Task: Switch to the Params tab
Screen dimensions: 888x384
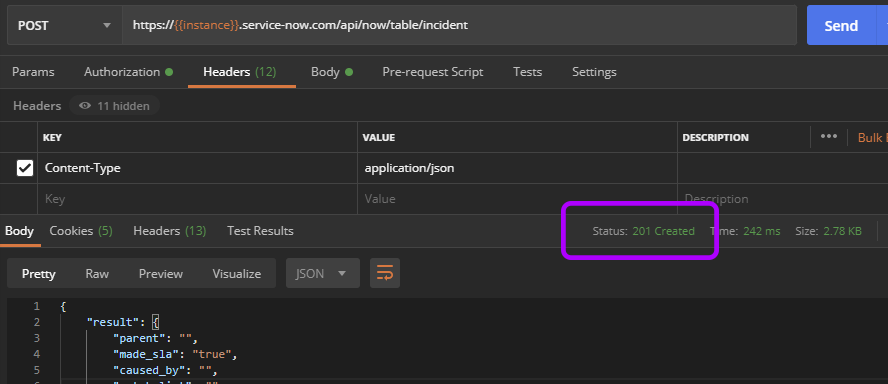Action: [33, 72]
